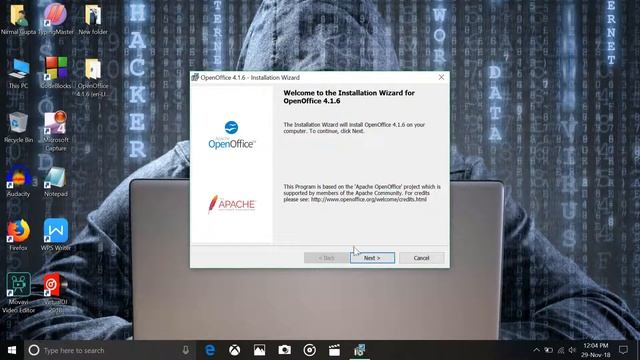The width and height of the screenshot is (640, 360).
Task: Click the Apache feather logo
Action: (231, 204)
